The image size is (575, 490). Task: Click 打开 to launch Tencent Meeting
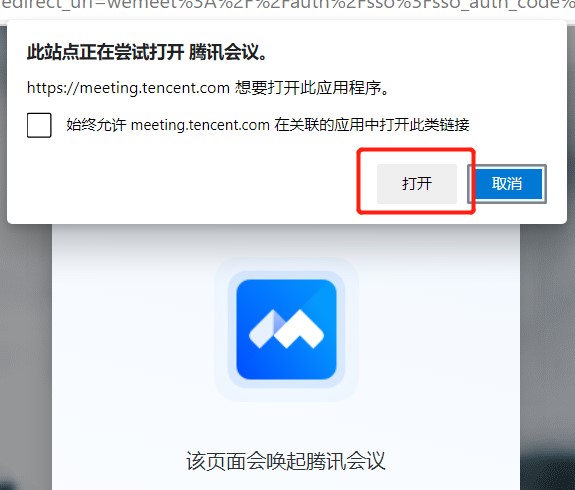pos(417,183)
